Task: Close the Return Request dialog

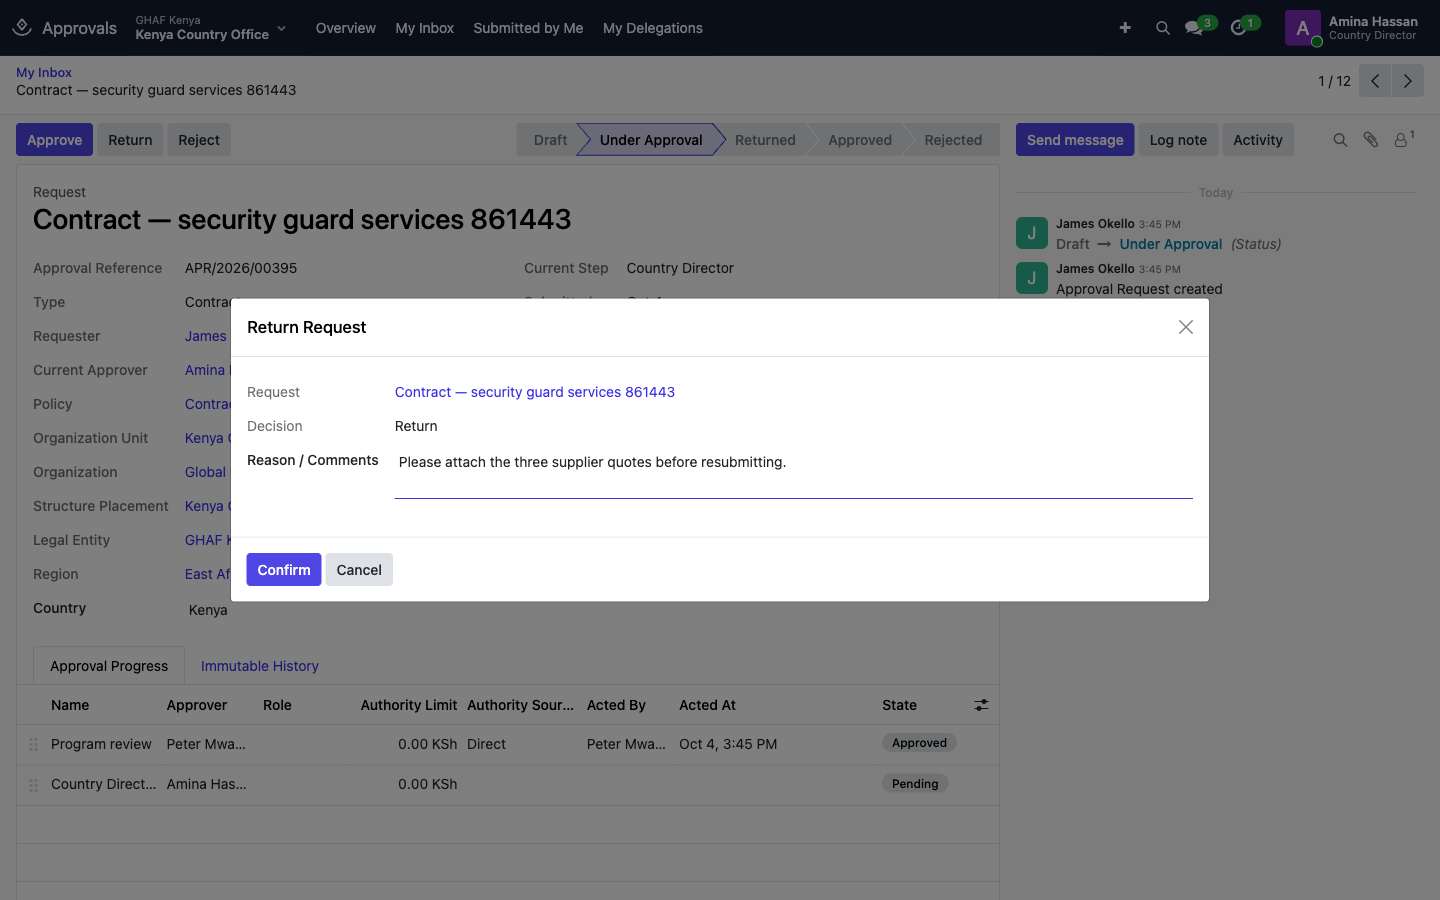Action: point(1185,327)
